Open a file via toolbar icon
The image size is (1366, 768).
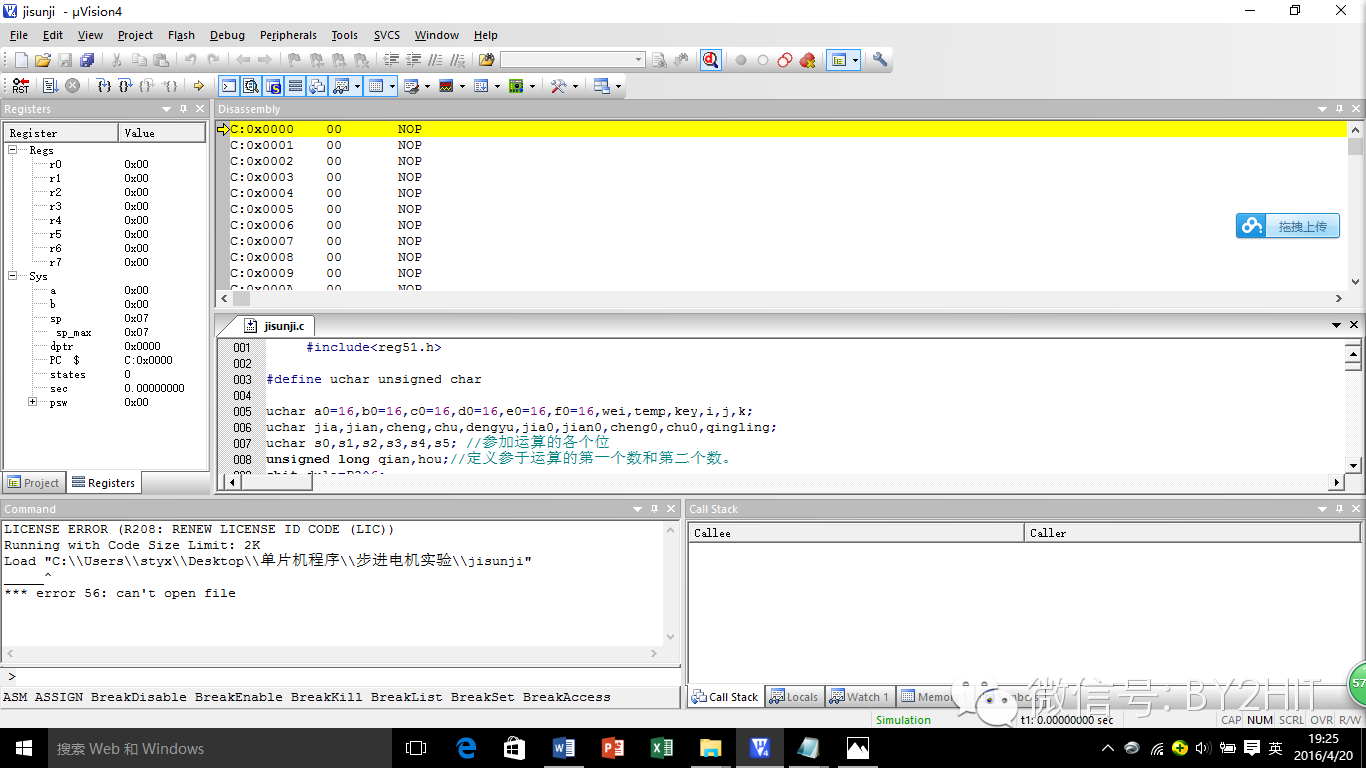[43, 60]
